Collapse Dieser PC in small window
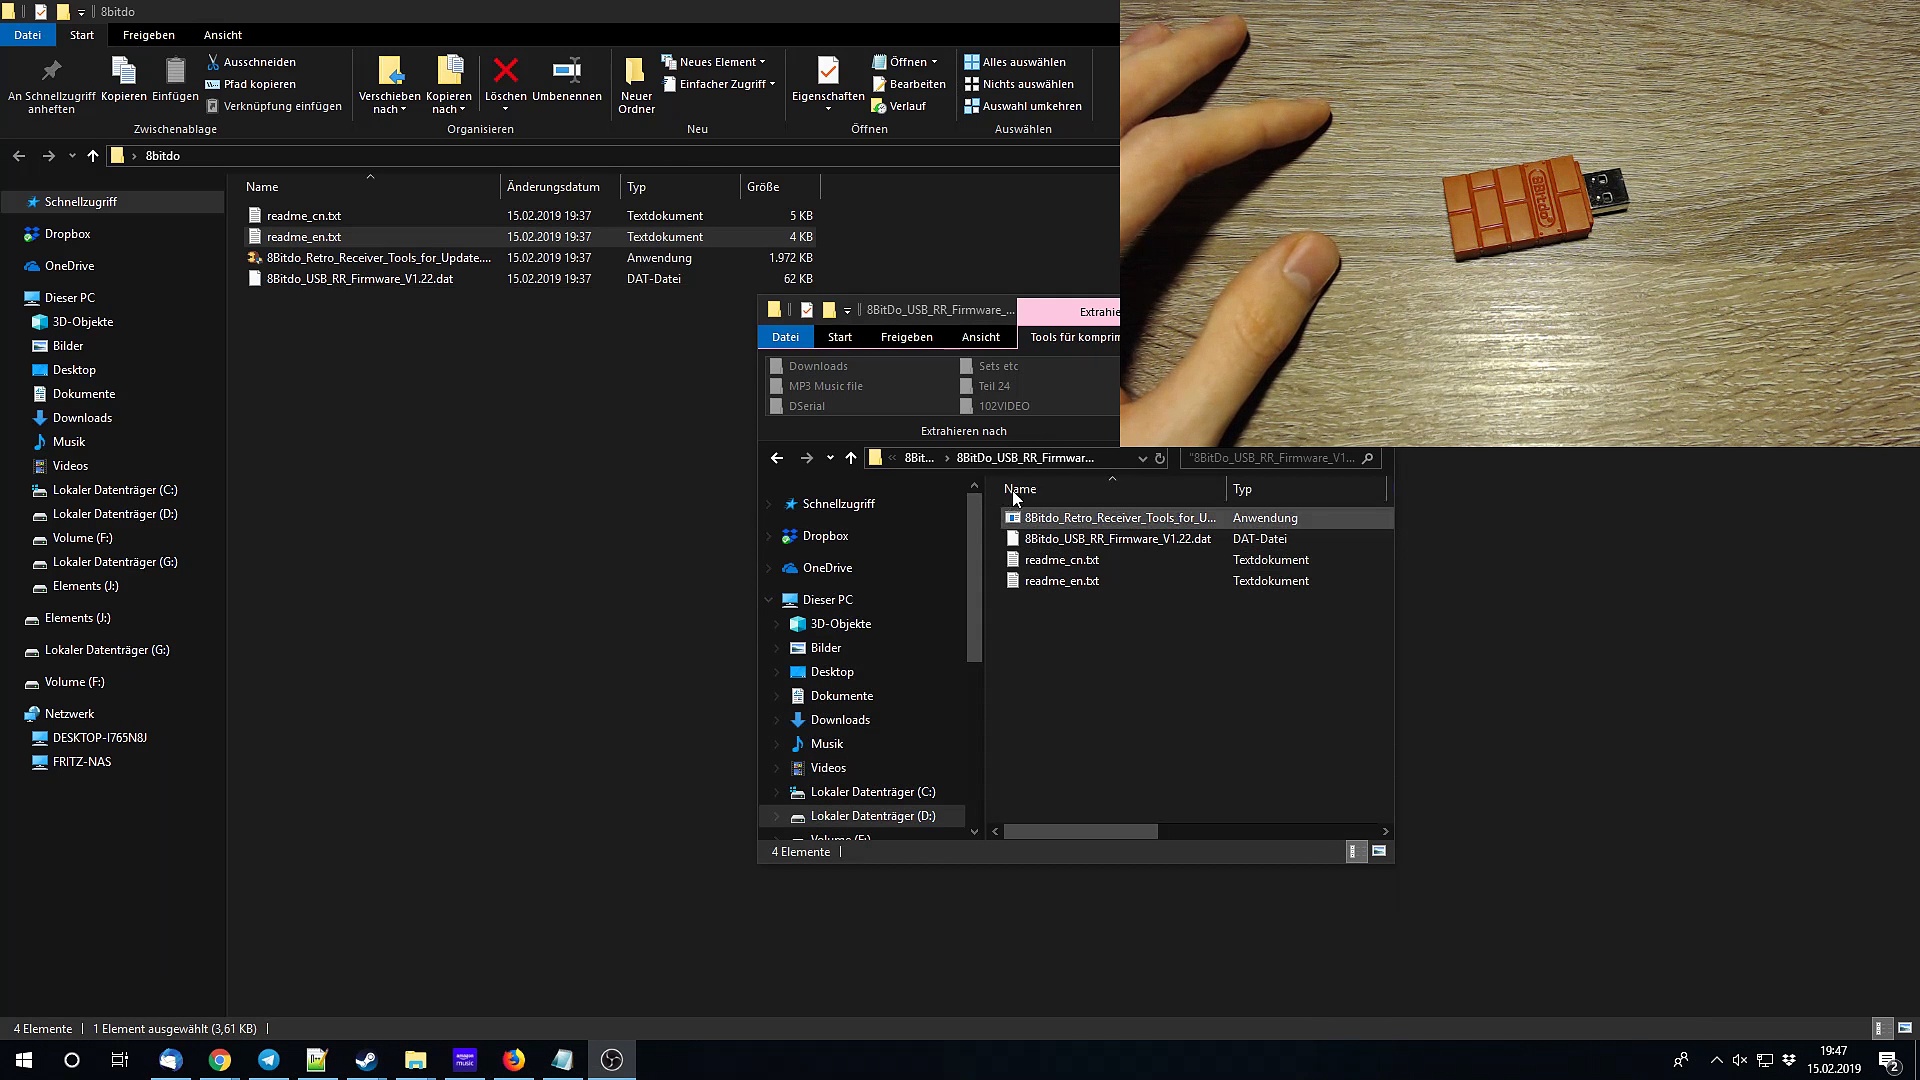This screenshot has height=1080, width=1920. [x=769, y=600]
